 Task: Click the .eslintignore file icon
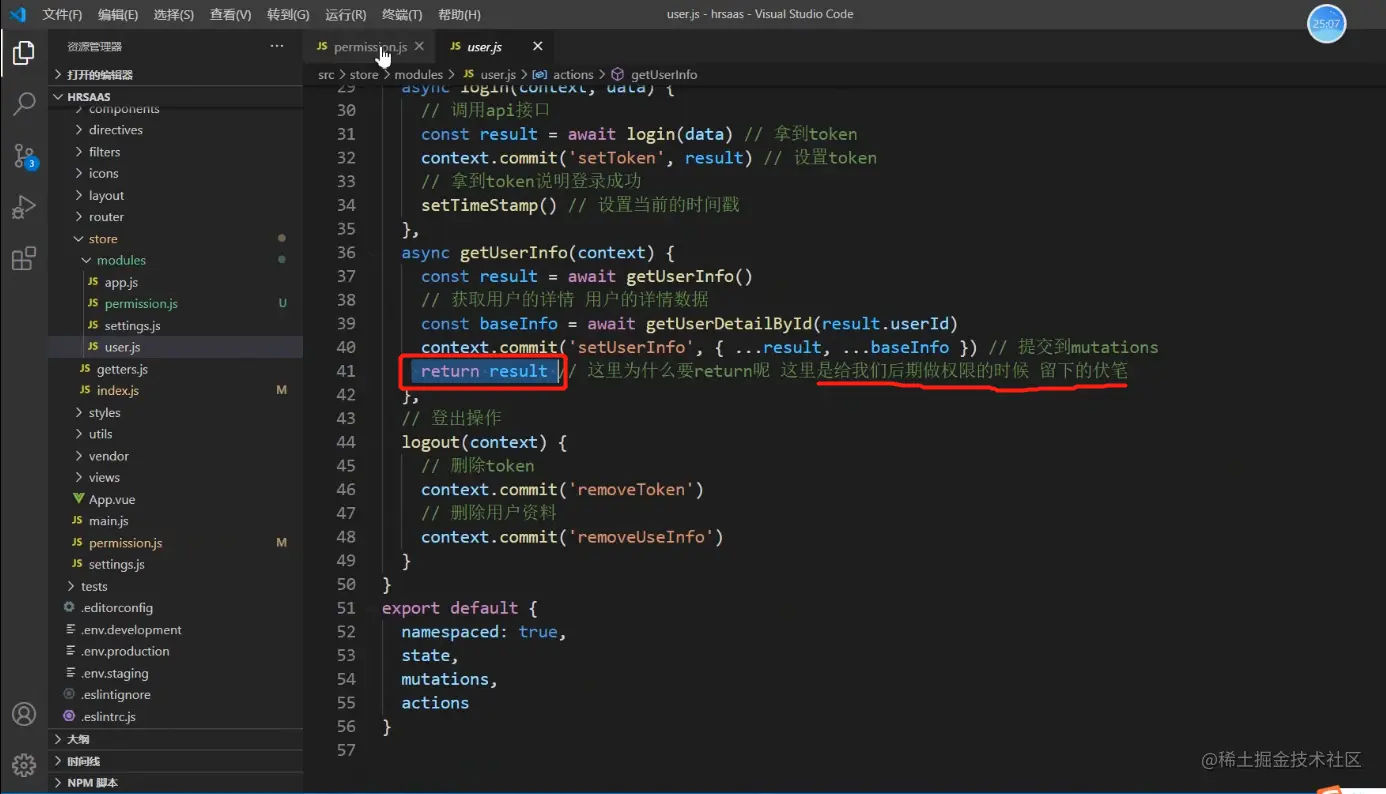coord(69,694)
